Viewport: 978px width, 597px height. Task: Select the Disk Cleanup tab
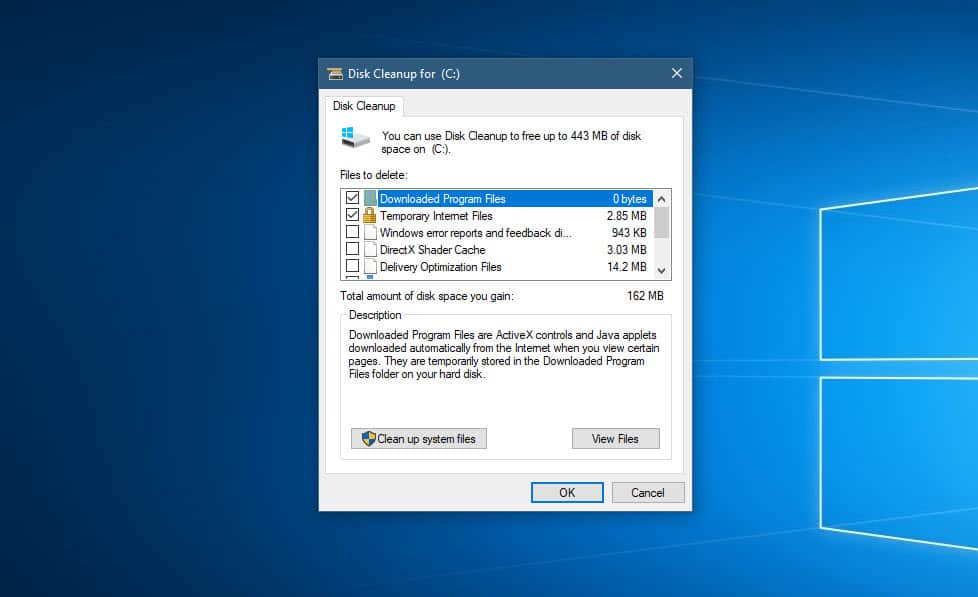364,106
